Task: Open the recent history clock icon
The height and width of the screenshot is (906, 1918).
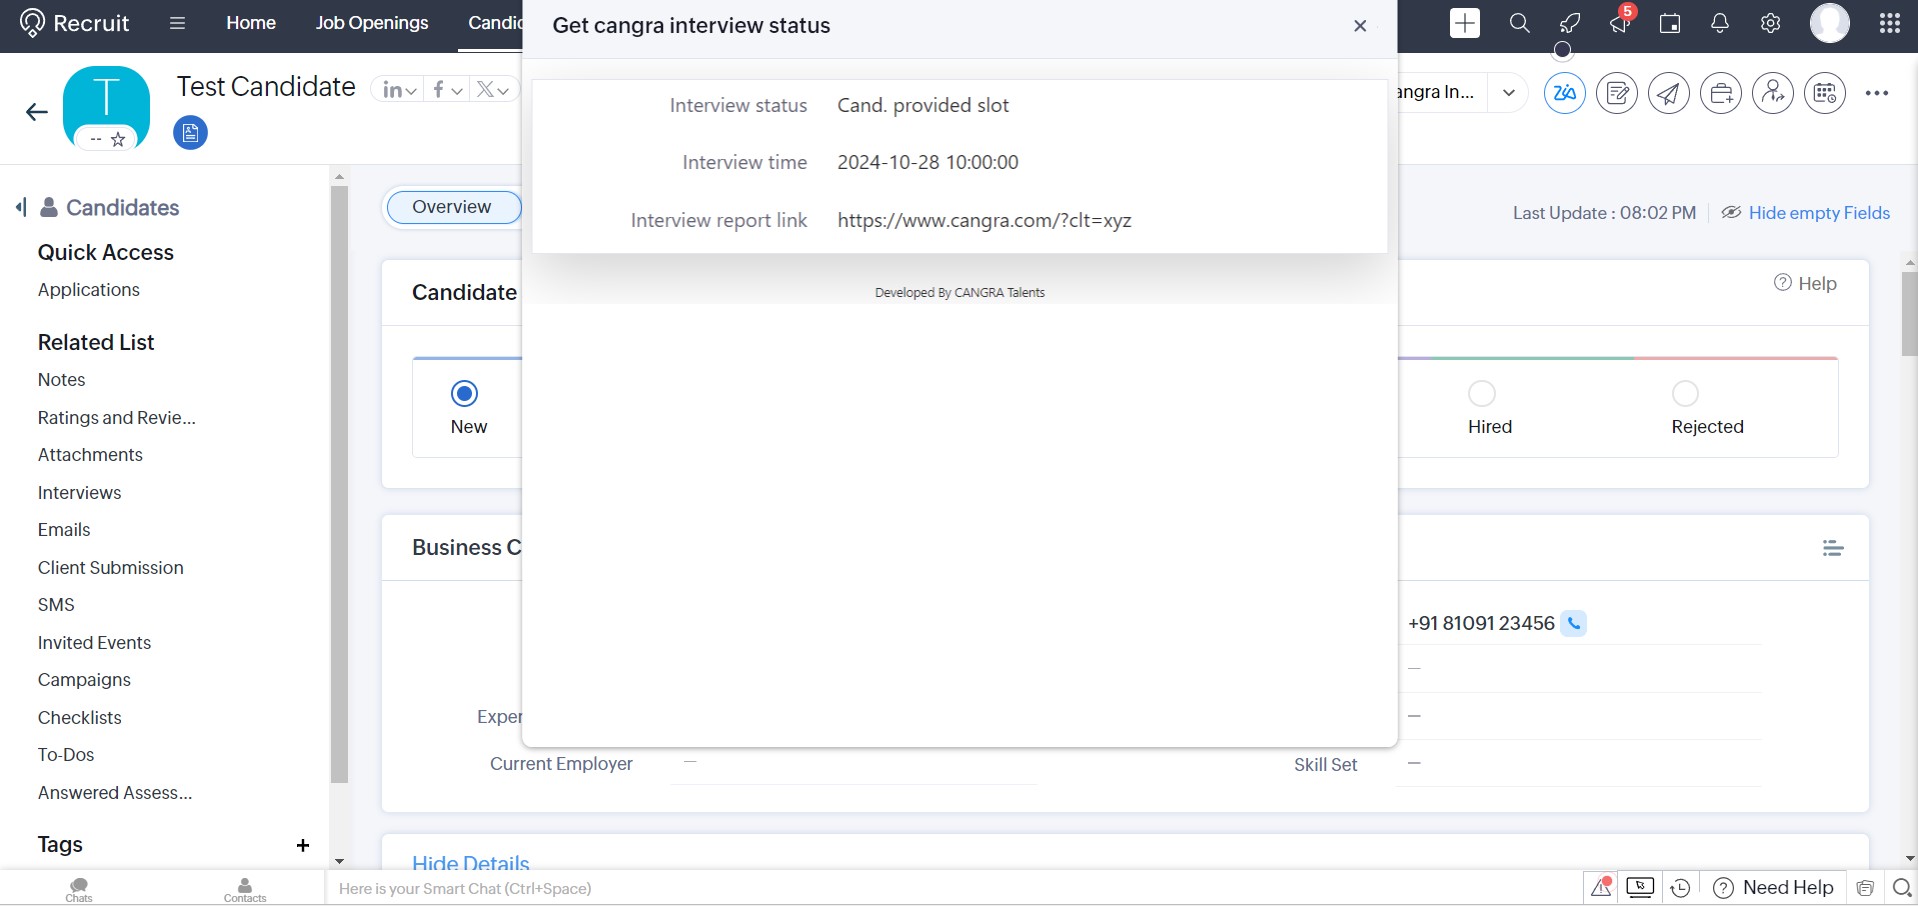Action: (x=1681, y=888)
